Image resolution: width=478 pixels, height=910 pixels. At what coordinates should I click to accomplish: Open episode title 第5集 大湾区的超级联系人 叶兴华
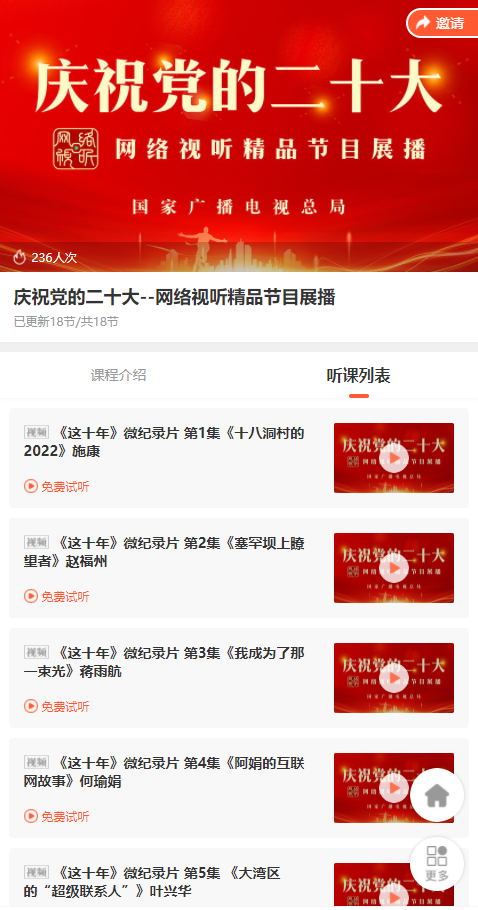tap(153, 882)
